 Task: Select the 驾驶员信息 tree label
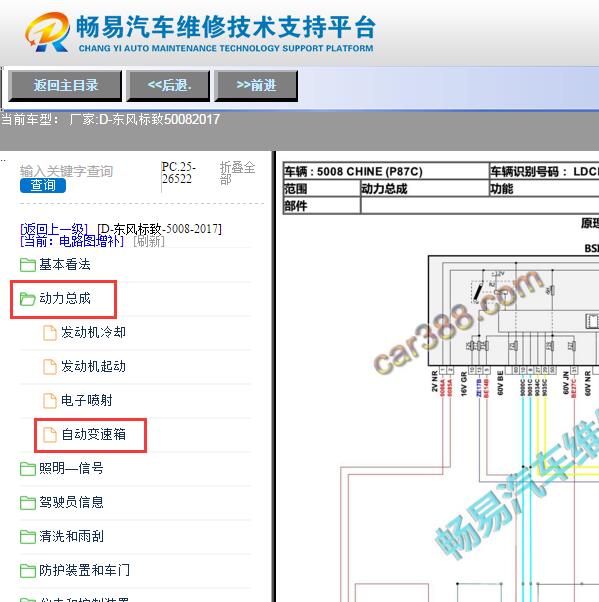click(x=71, y=503)
